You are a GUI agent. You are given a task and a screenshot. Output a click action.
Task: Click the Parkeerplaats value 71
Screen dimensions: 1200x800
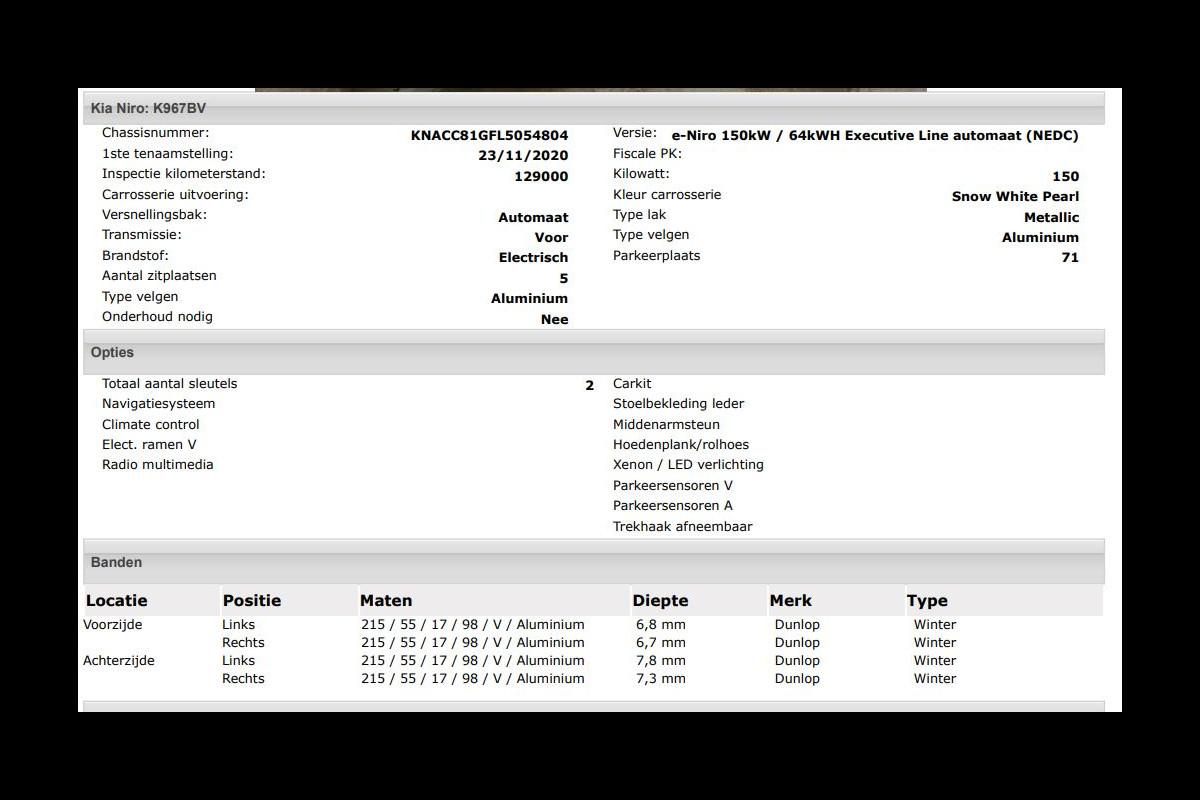point(1070,258)
